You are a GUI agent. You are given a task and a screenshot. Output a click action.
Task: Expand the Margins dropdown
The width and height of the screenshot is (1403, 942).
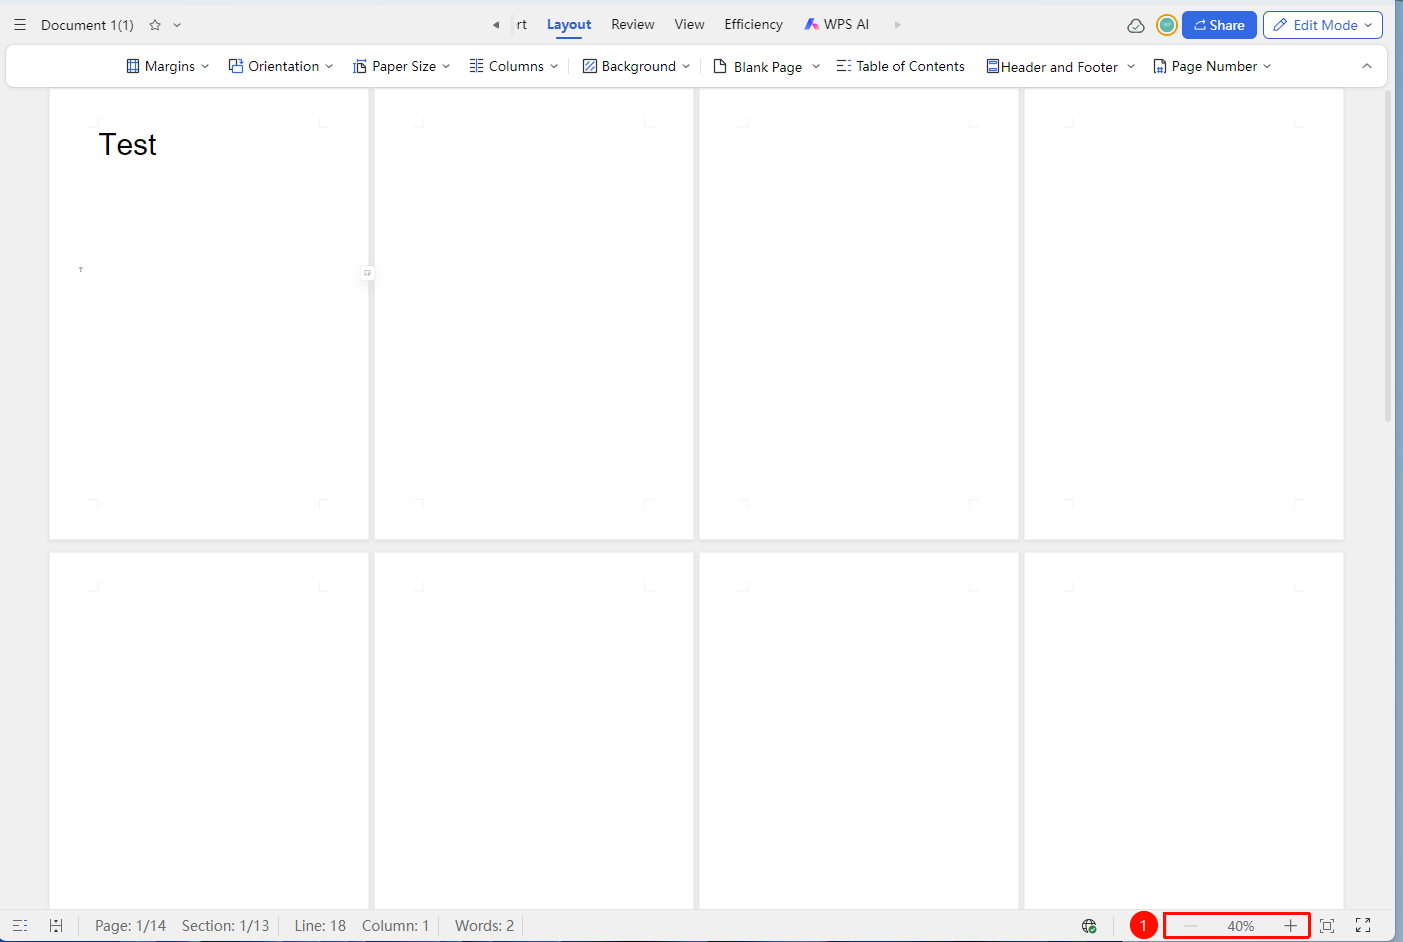pos(168,66)
